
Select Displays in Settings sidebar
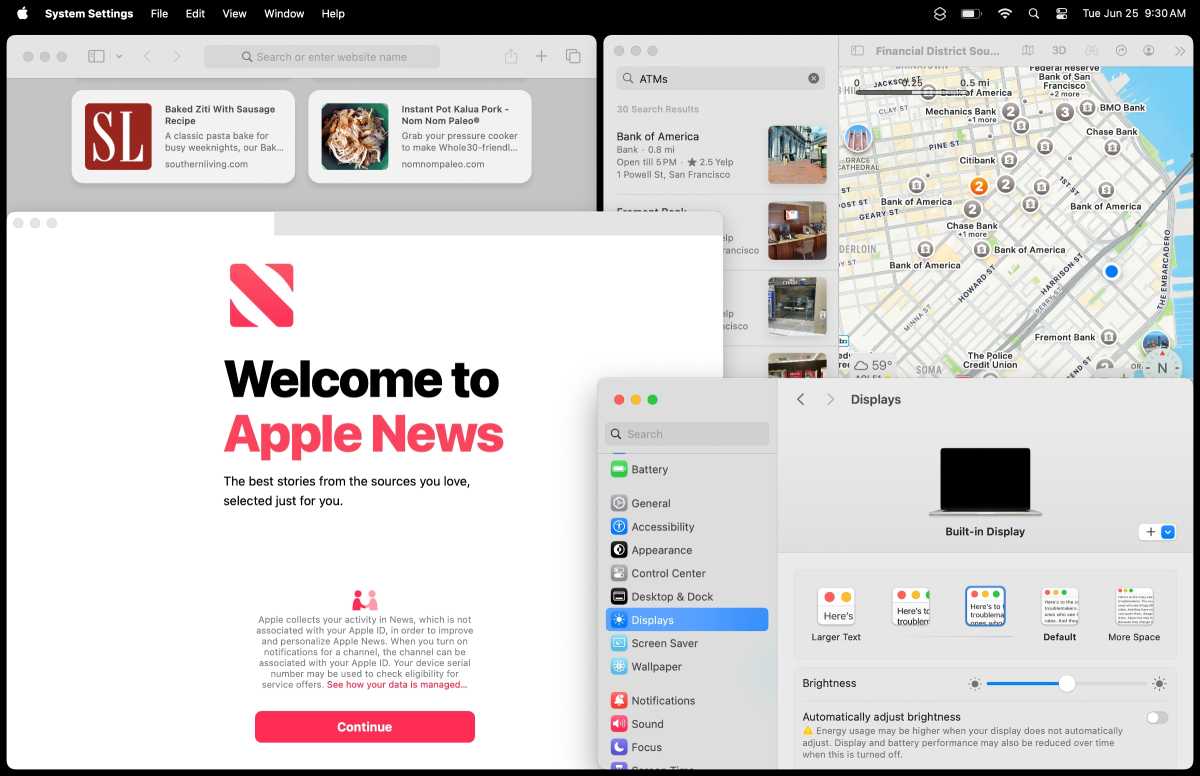[x=687, y=620]
